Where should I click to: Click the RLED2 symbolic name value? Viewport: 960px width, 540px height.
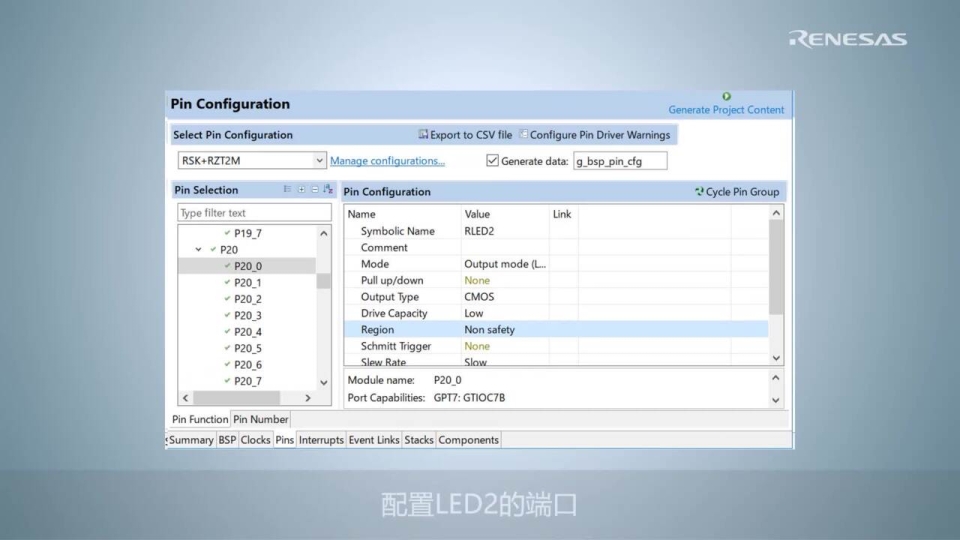click(x=479, y=231)
